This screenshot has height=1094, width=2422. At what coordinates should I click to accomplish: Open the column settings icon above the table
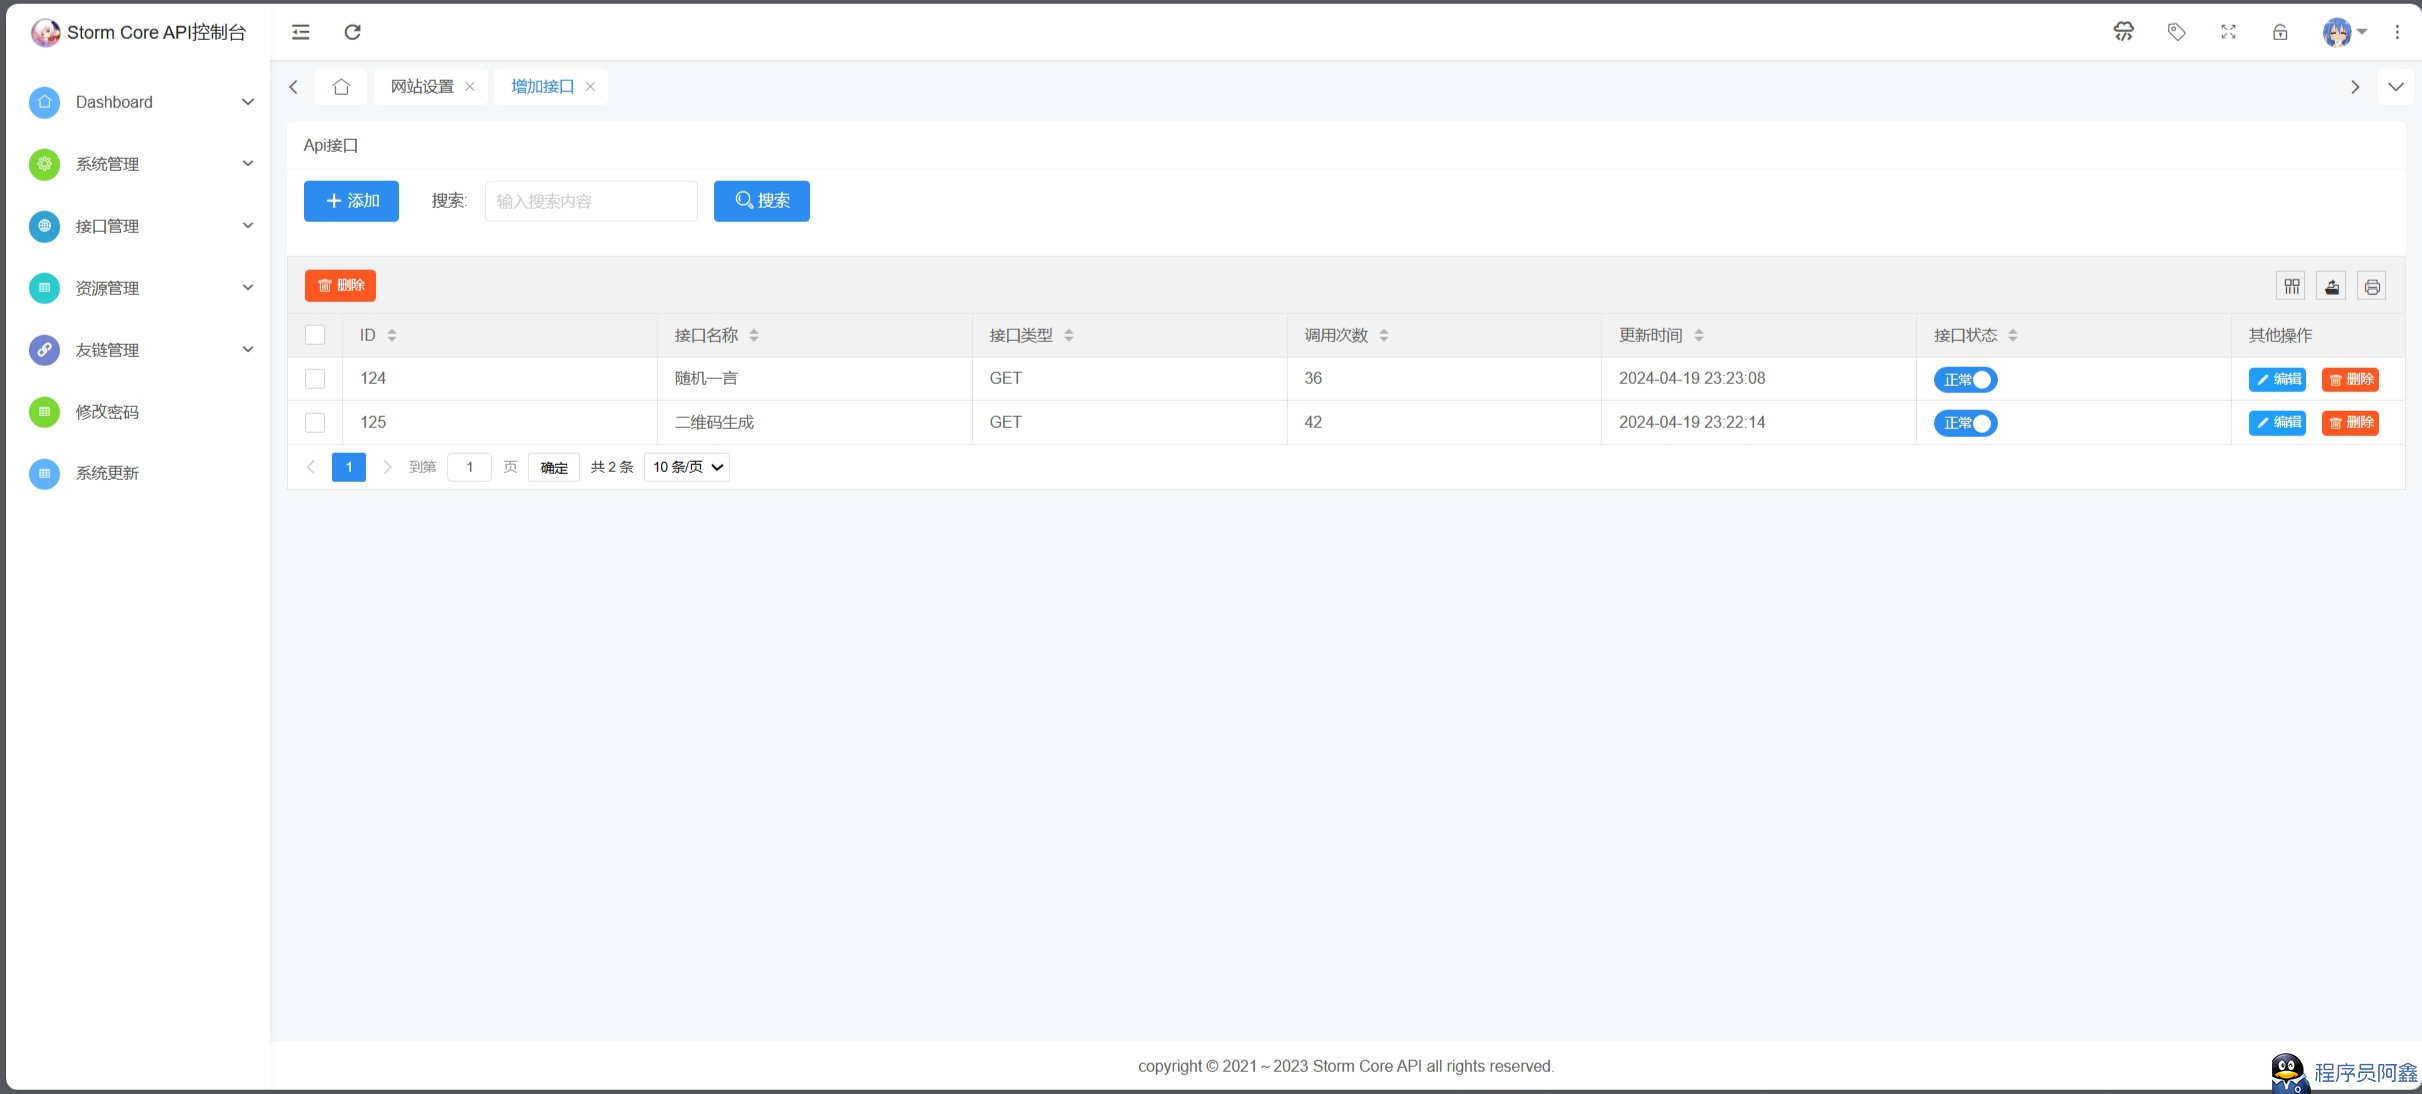coord(2291,285)
